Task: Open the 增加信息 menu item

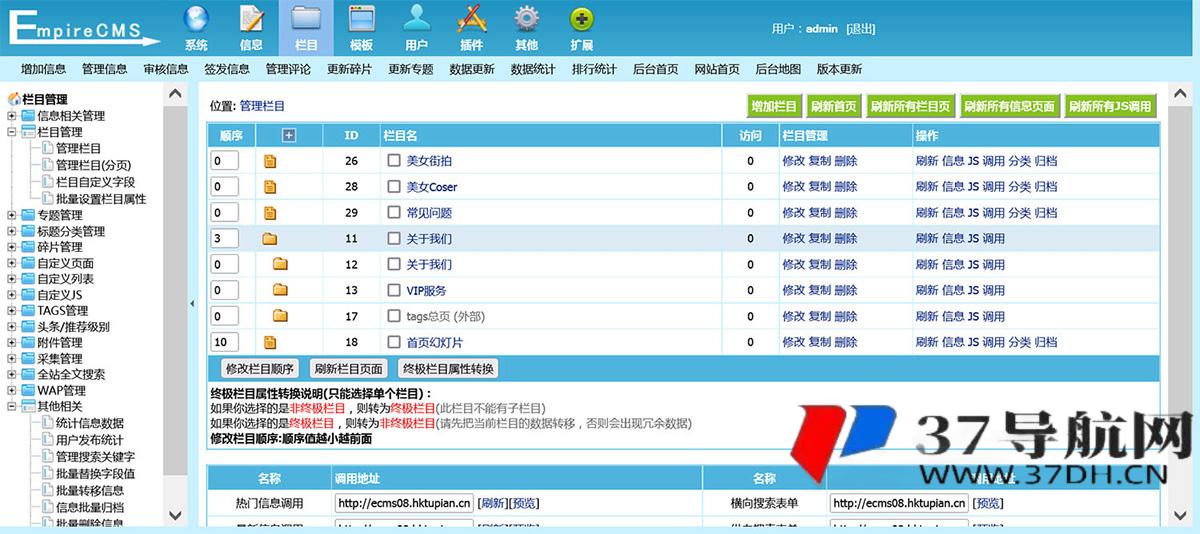Action: pyautogui.click(x=43, y=69)
